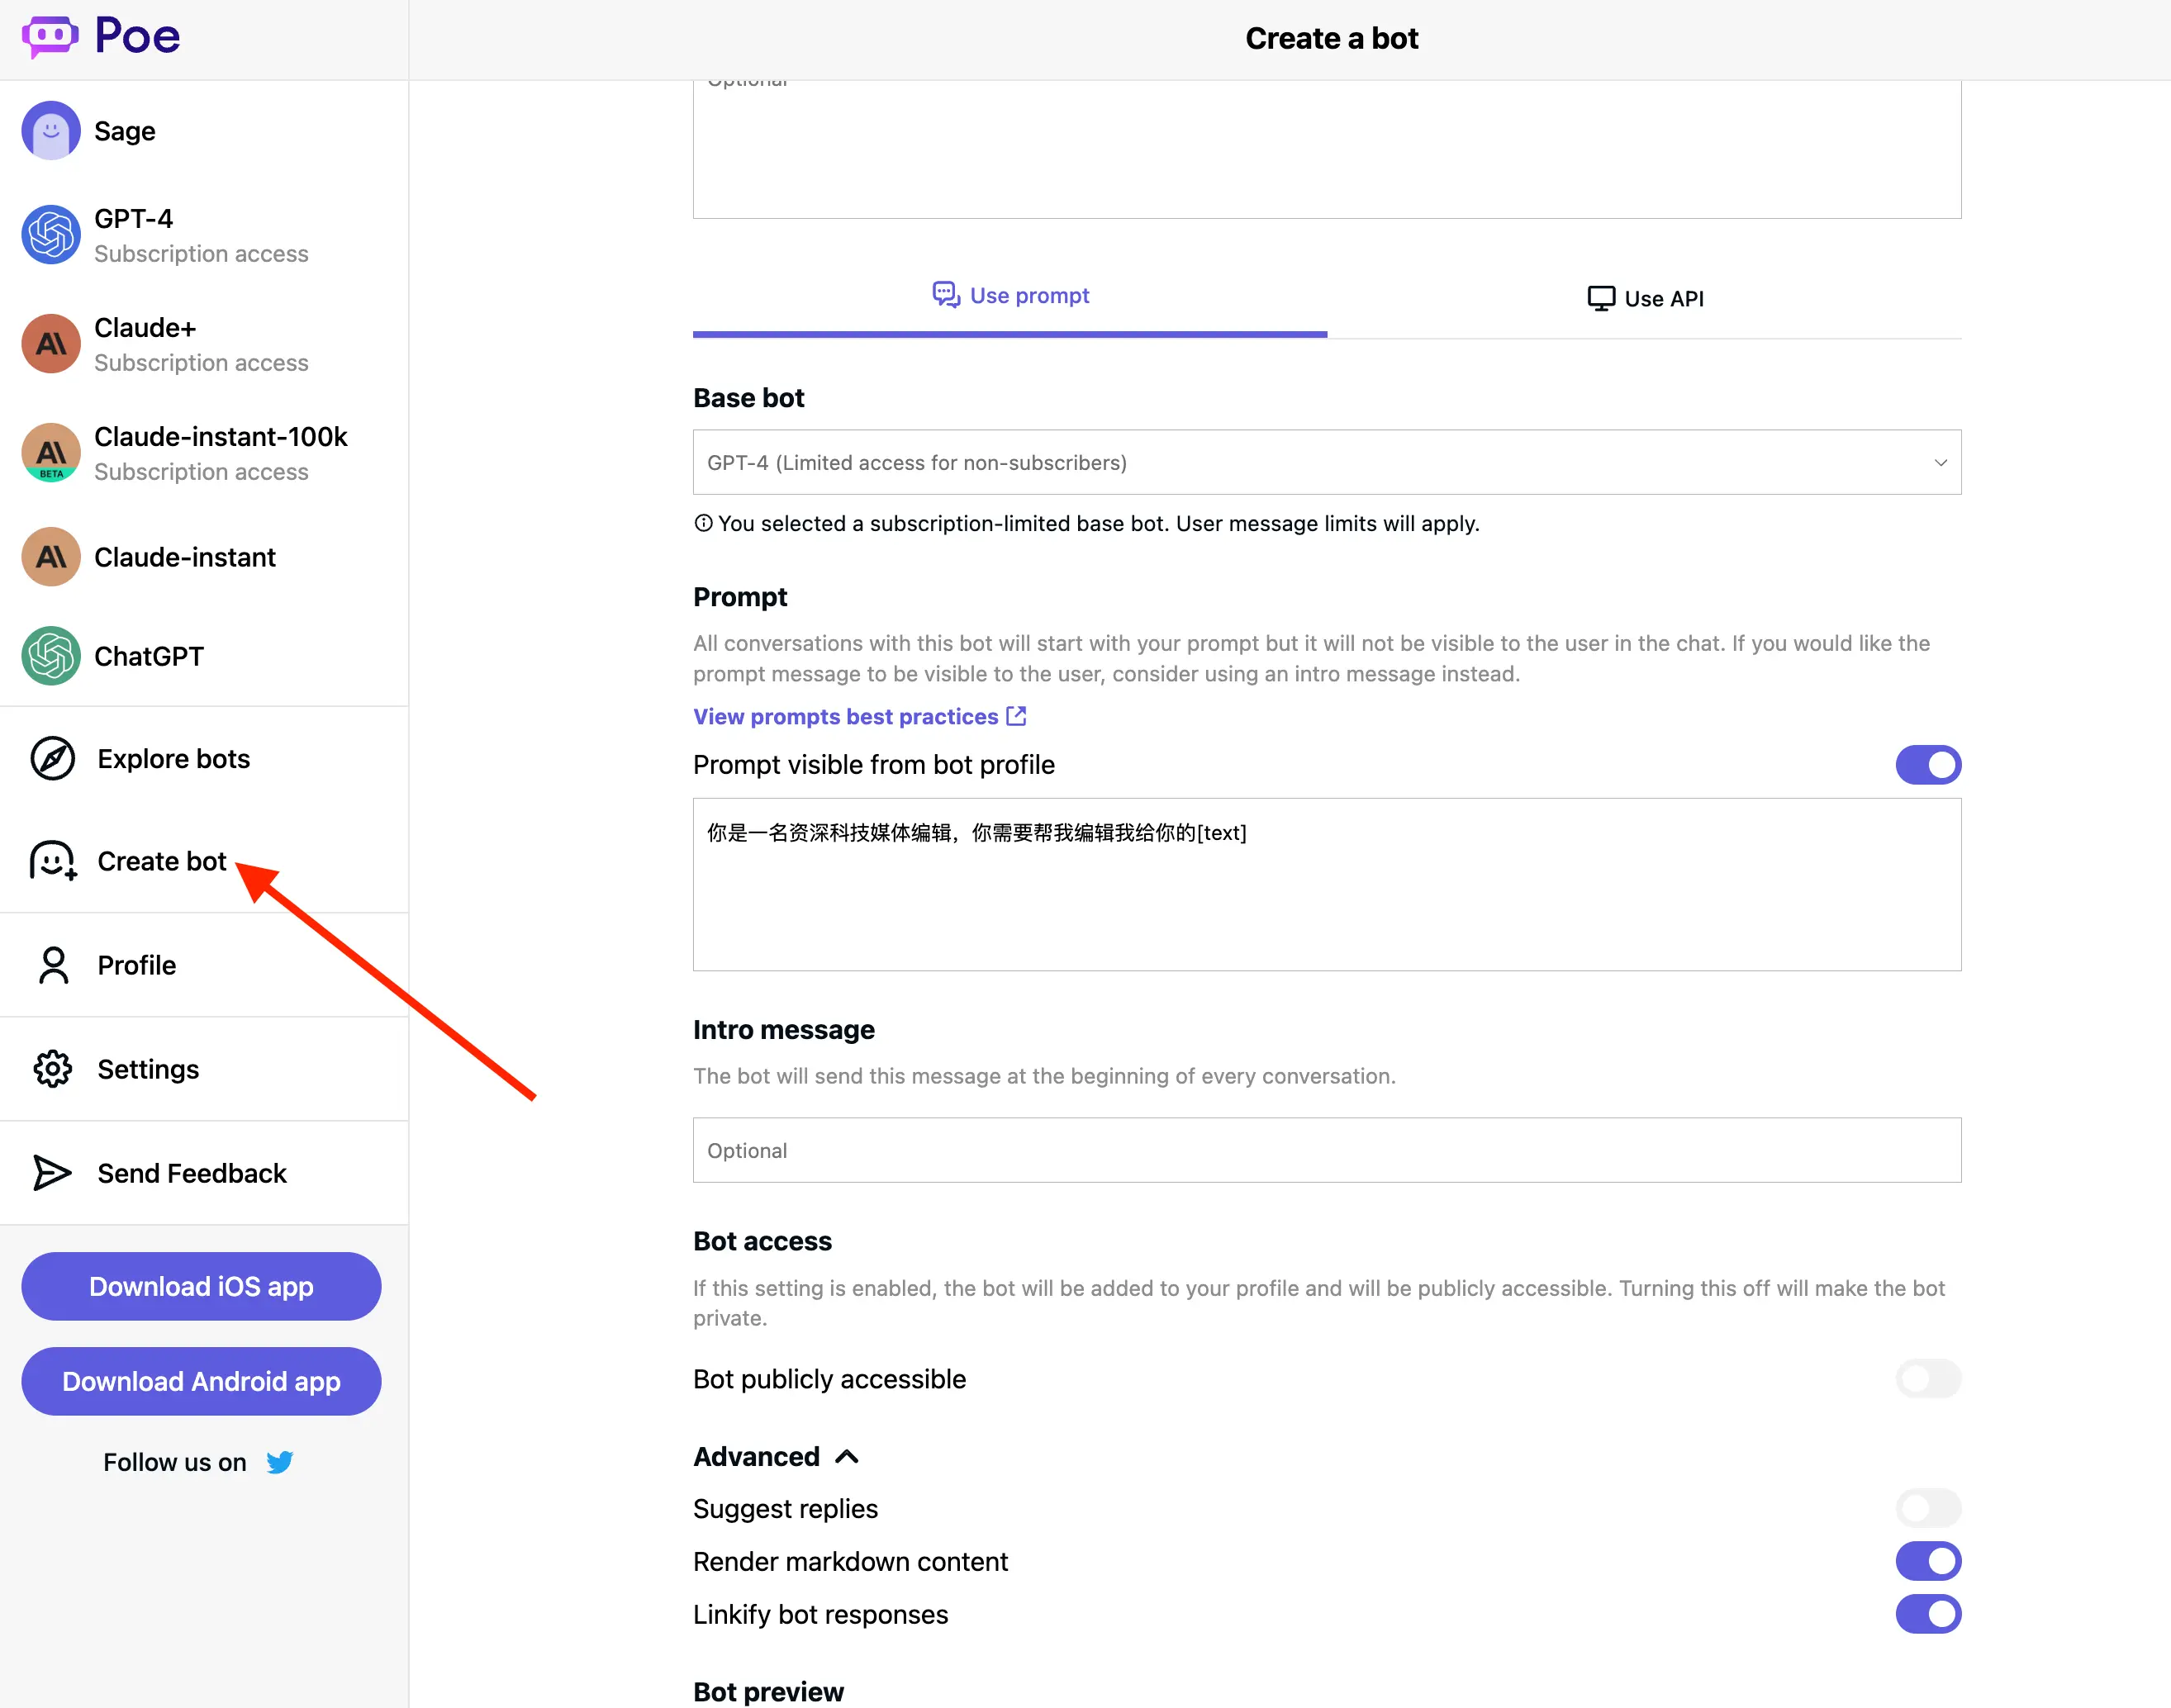Open the ChatGPT chat entry

tap(204, 656)
